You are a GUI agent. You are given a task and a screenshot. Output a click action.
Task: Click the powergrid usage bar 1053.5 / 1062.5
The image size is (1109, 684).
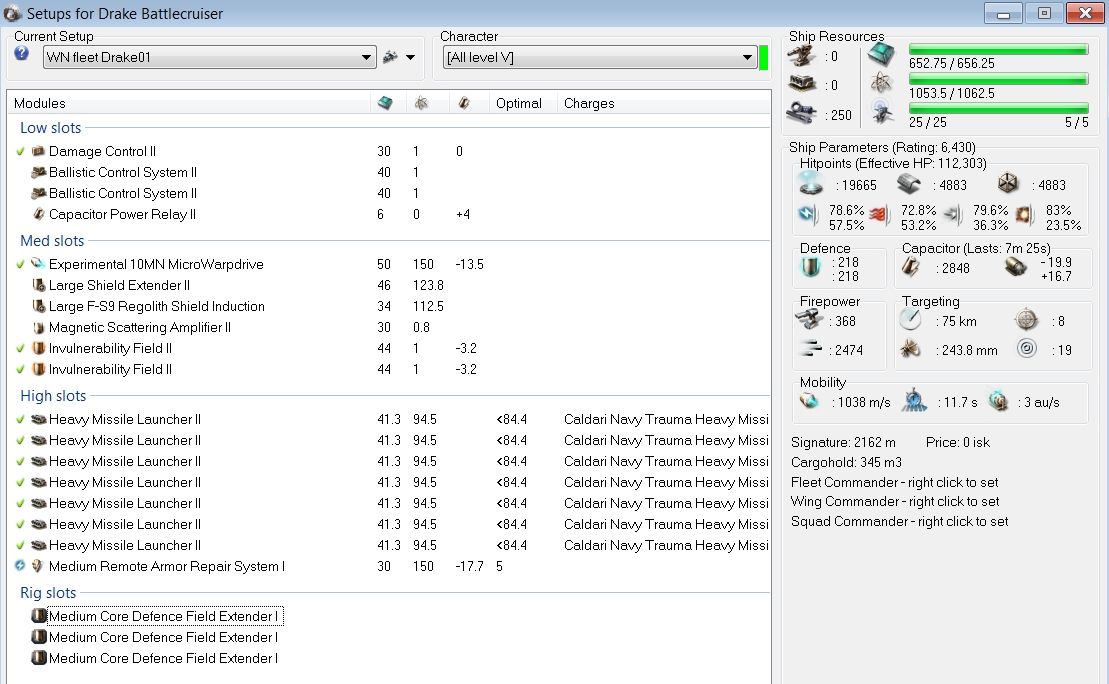click(x=998, y=79)
